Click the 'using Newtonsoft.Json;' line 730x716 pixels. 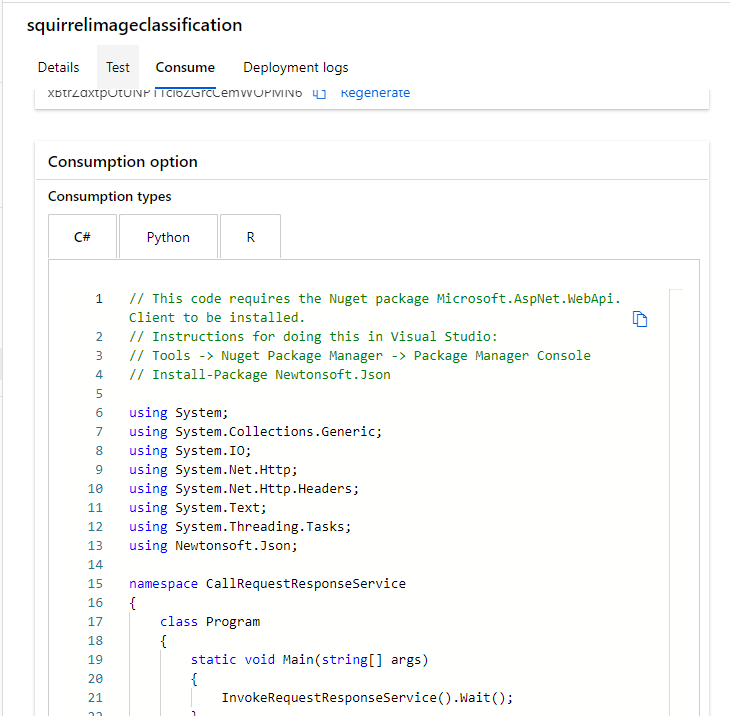pyautogui.click(x=213, y=546)
